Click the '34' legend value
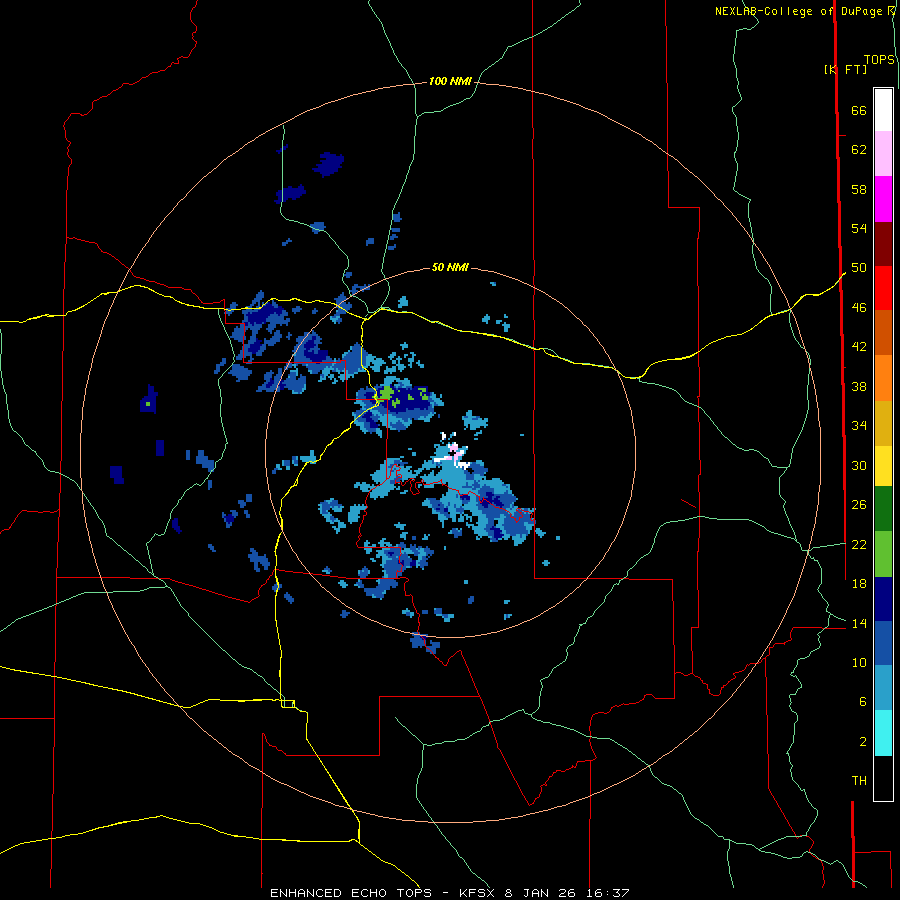This screenshot has height=900, width=900. [x=859, y=426]
